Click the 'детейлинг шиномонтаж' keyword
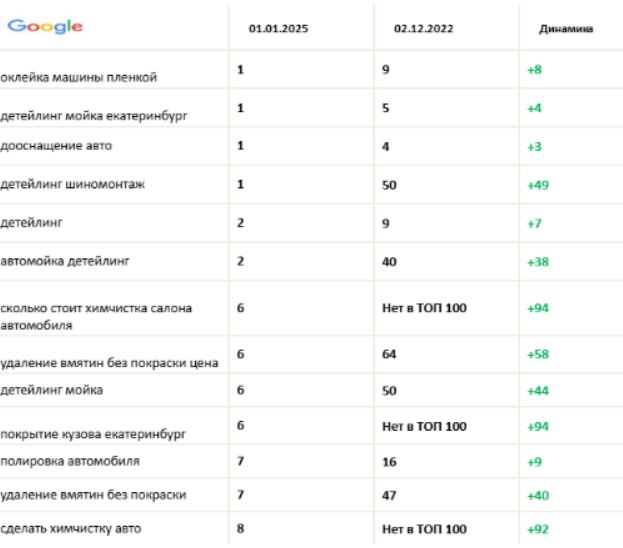623x548 pixels. coord(72,184)
